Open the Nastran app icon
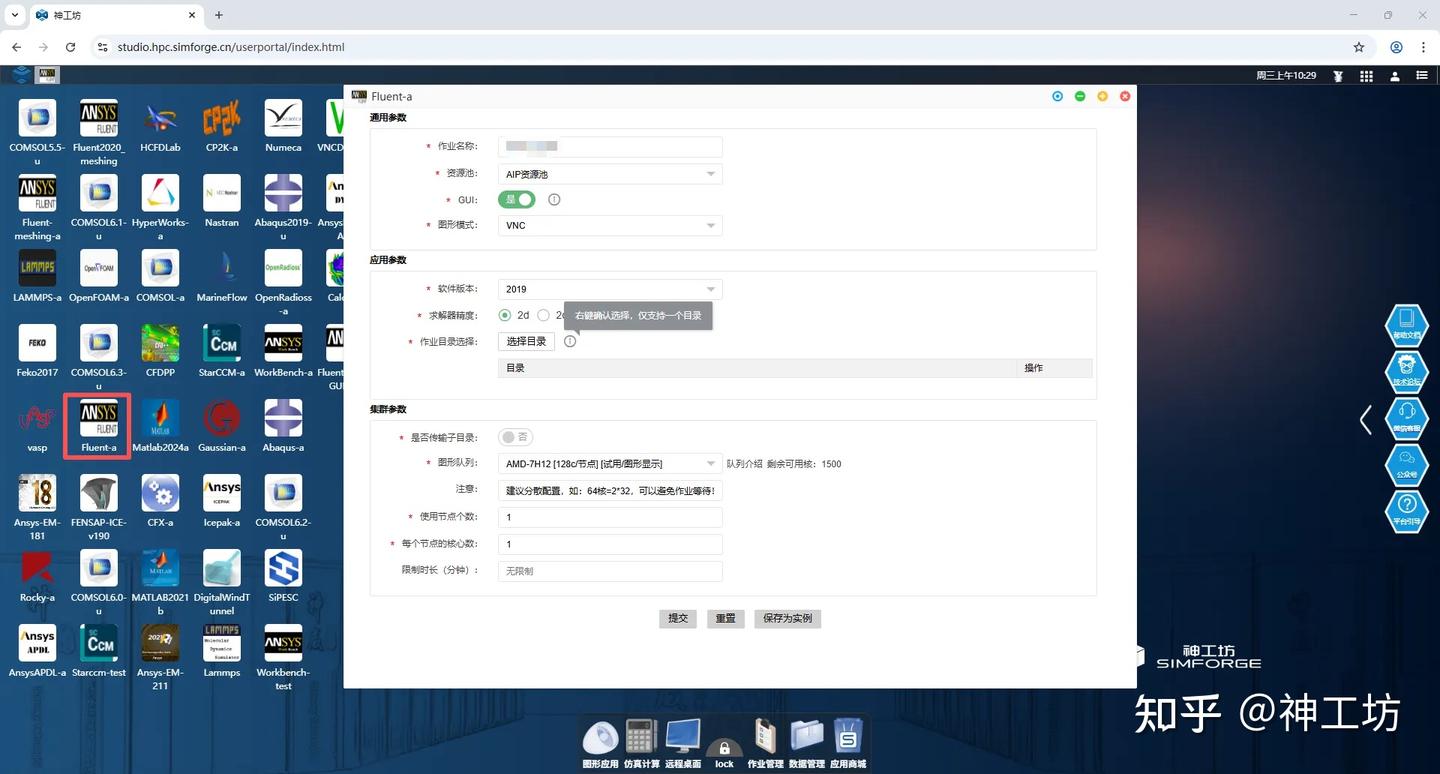Viewport: 1440px width, 774px height. tap(222, 193)
